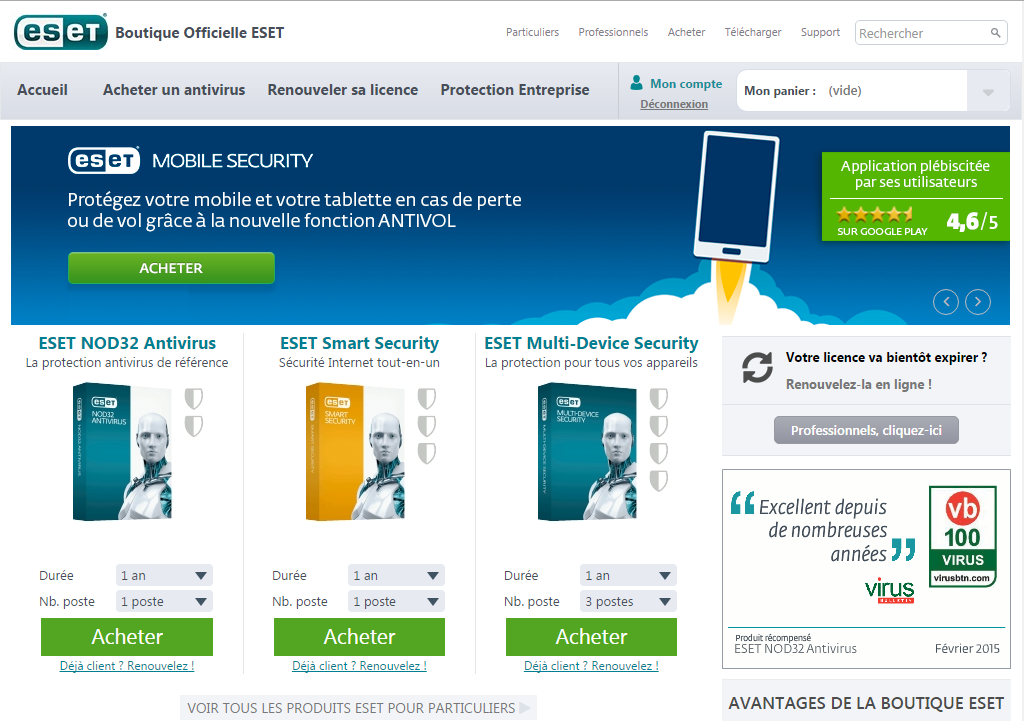The width and height of the screenshot is (1024, 721).
Task: Open Durée dropdown for Multi-Device Security
Action: [628, 575]
